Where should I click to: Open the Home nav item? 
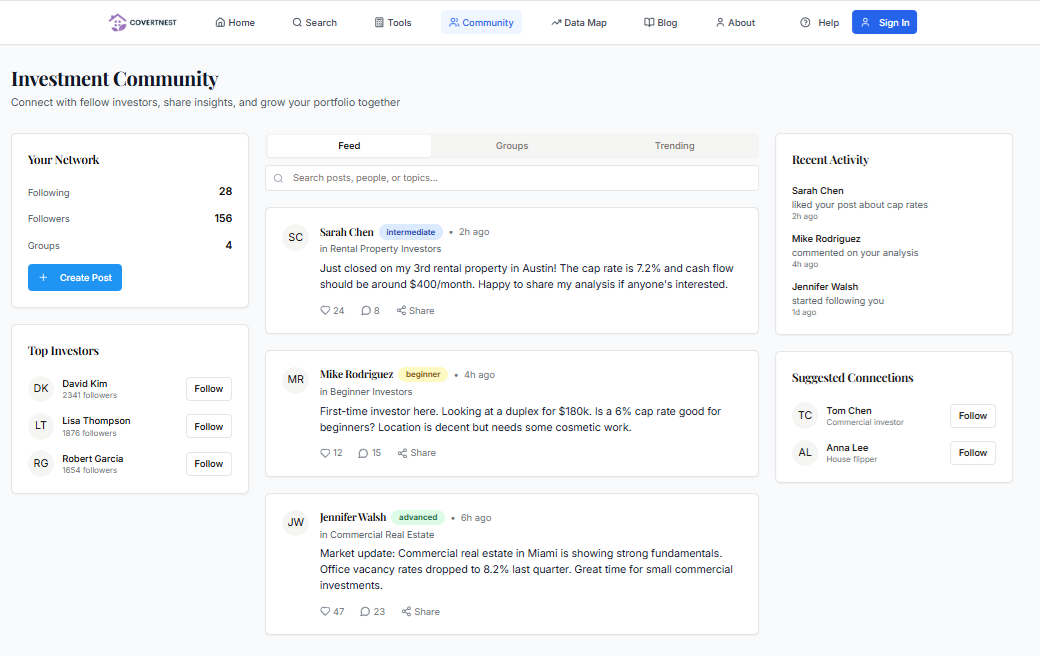click(x=235, y=23)
